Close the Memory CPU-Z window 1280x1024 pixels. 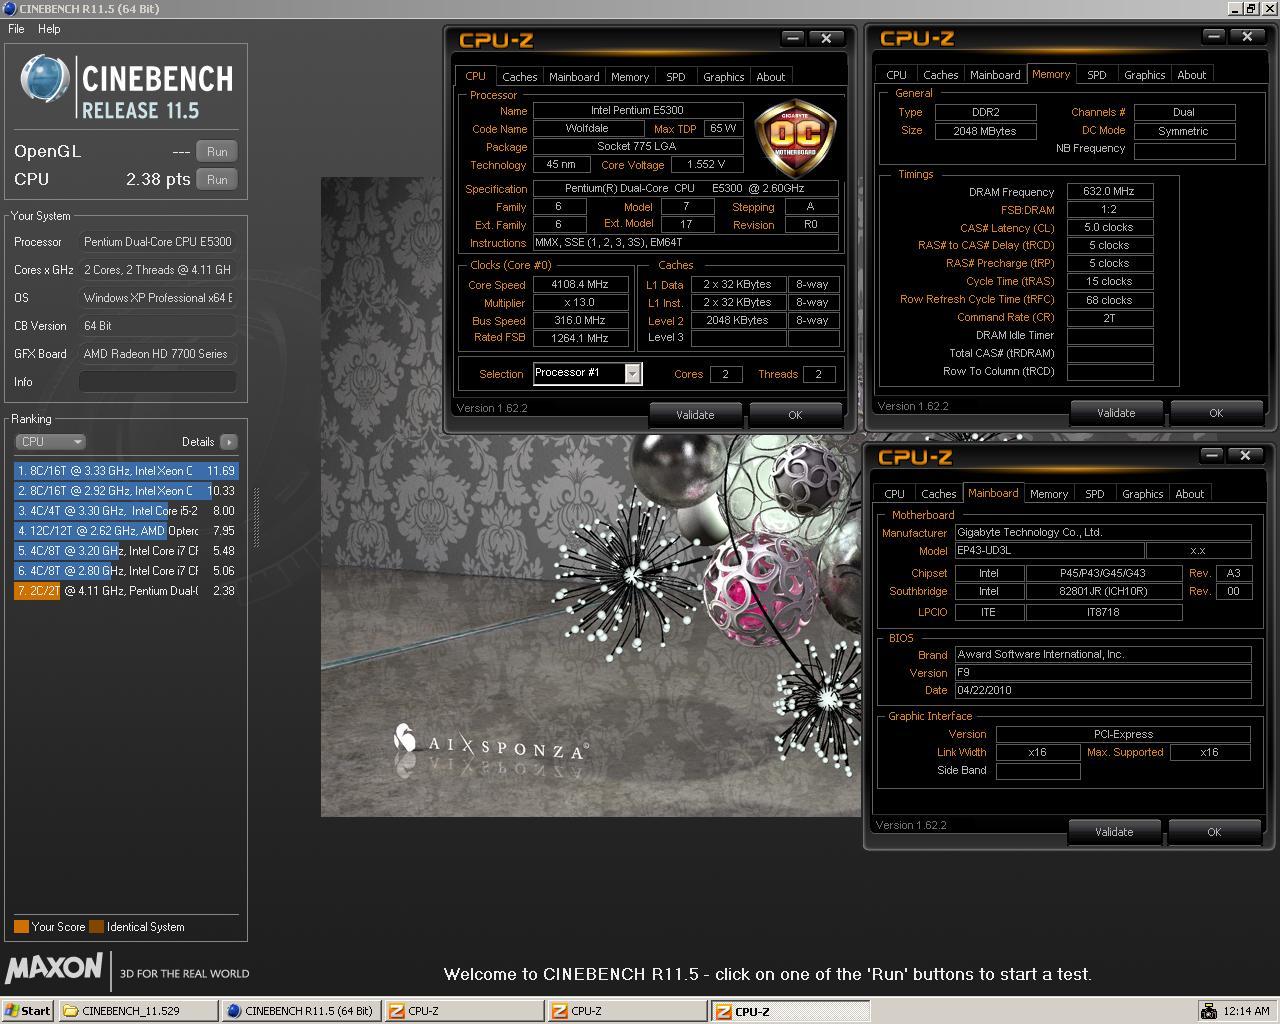click(1247, 36)
